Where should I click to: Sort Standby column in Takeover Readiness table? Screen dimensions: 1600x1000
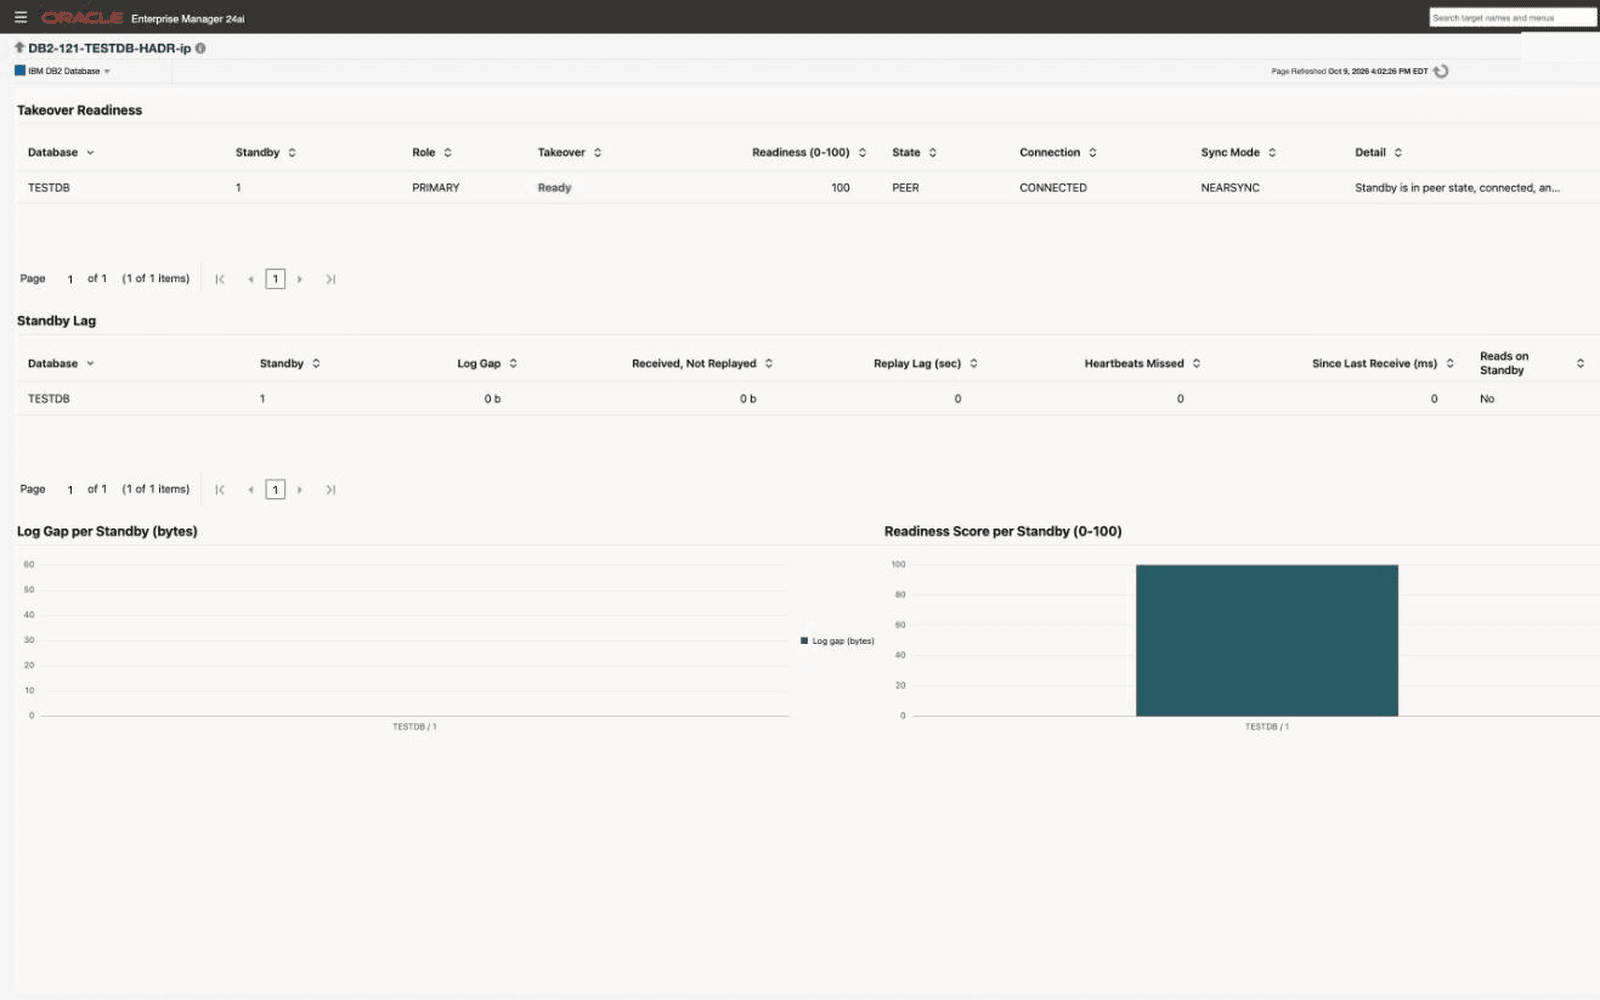[x=292, y=153]
